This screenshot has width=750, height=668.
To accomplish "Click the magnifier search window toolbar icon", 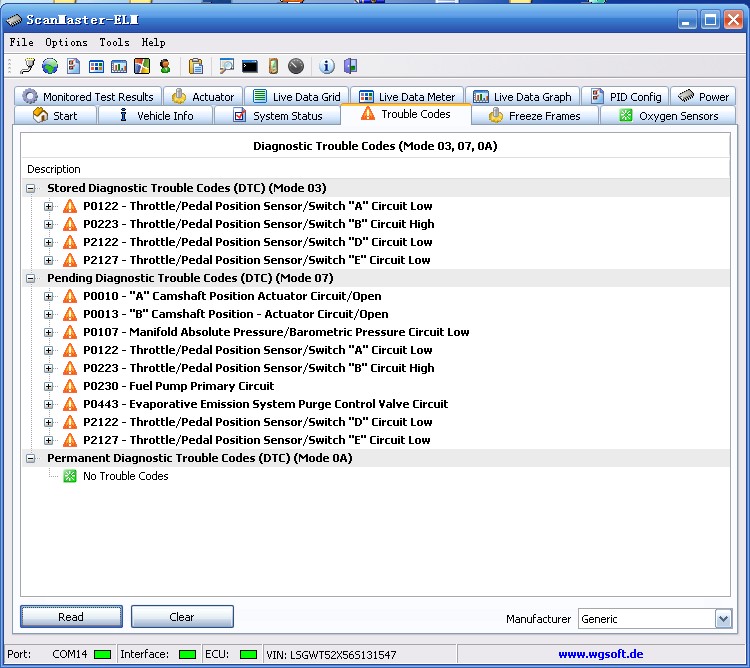I will (x=226, y=66).
